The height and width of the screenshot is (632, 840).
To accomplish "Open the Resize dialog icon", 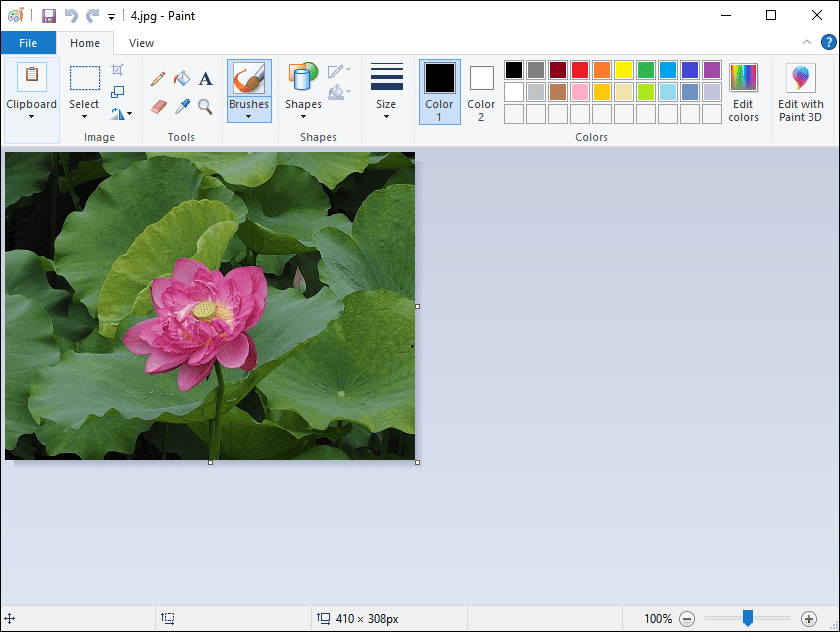I will pyautogui.click(x=118, y=90).
